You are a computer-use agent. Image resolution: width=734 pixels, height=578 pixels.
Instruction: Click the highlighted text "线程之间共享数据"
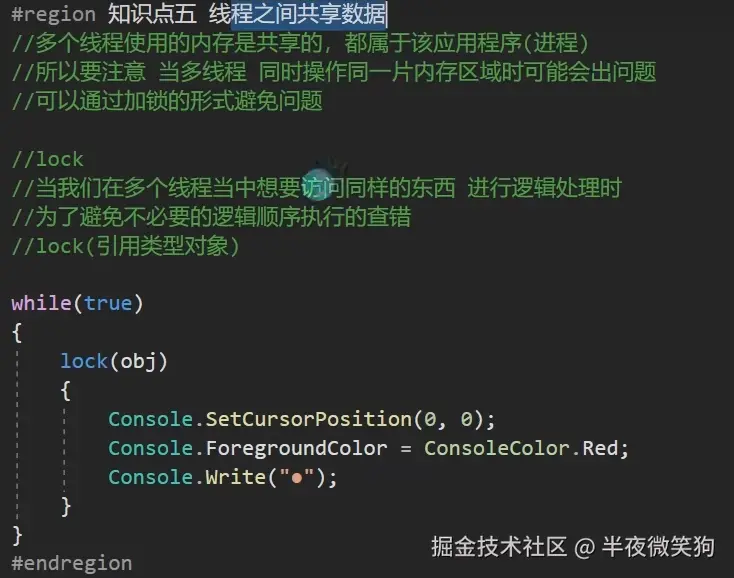(x=297, y=15)
